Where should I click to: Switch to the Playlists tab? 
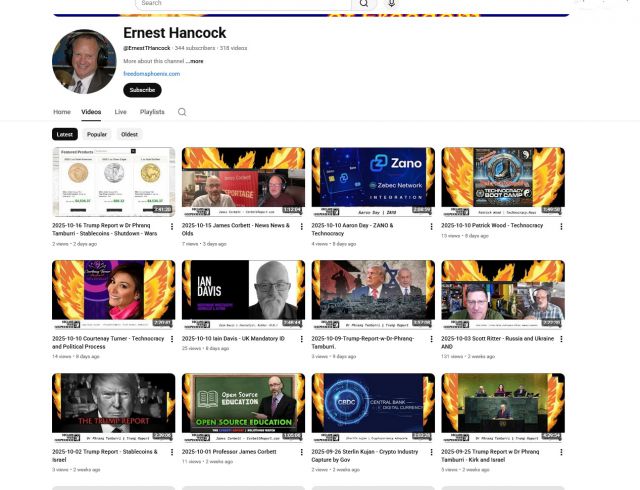[152, 112]
